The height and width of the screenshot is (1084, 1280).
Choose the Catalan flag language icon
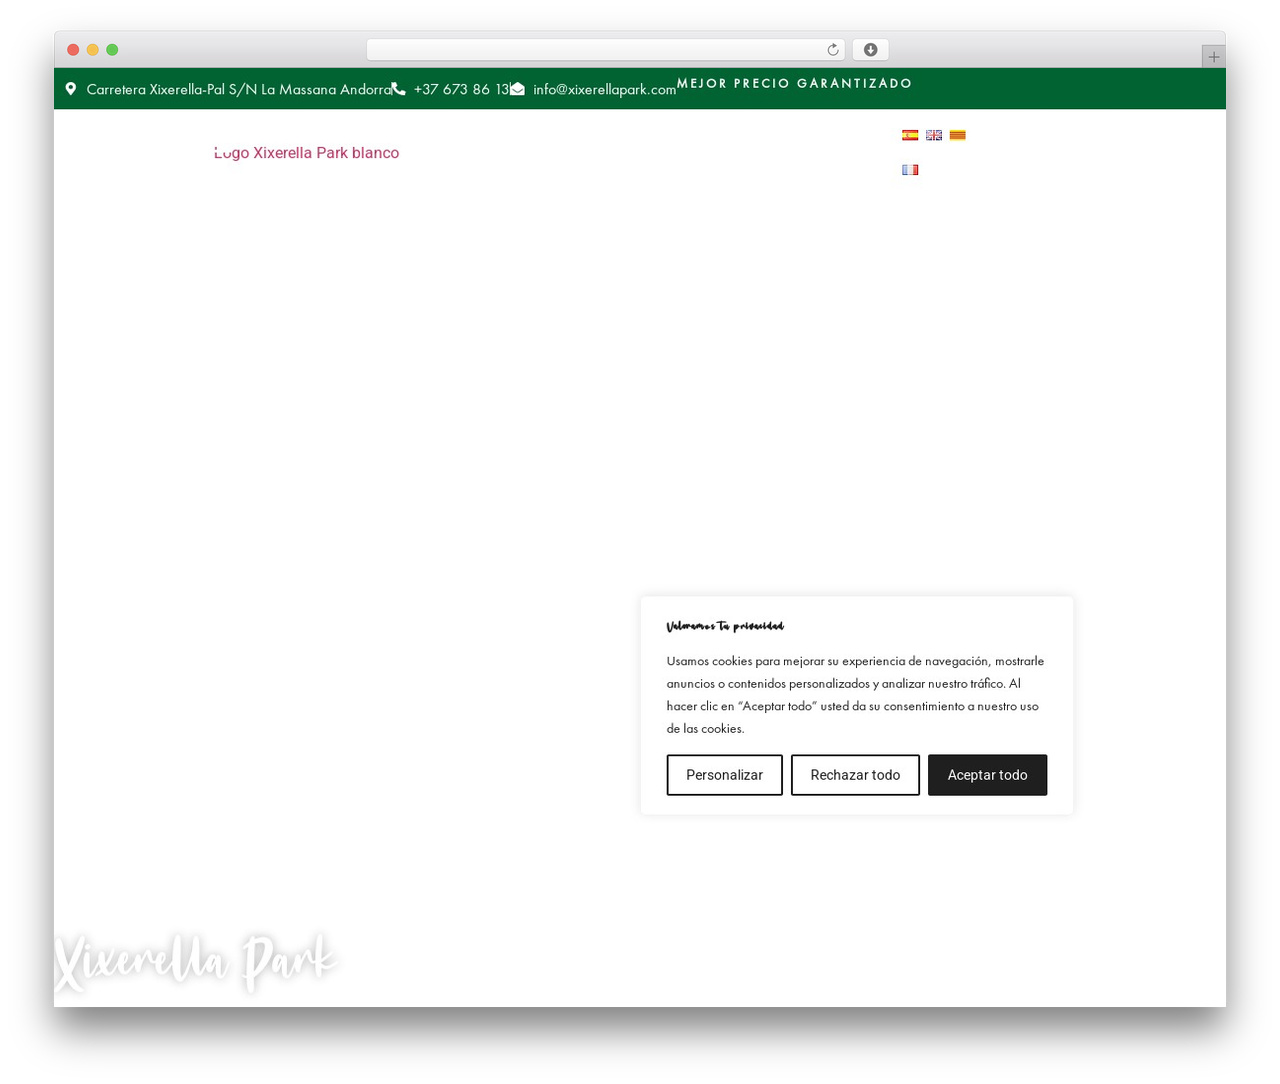(958, 135)
